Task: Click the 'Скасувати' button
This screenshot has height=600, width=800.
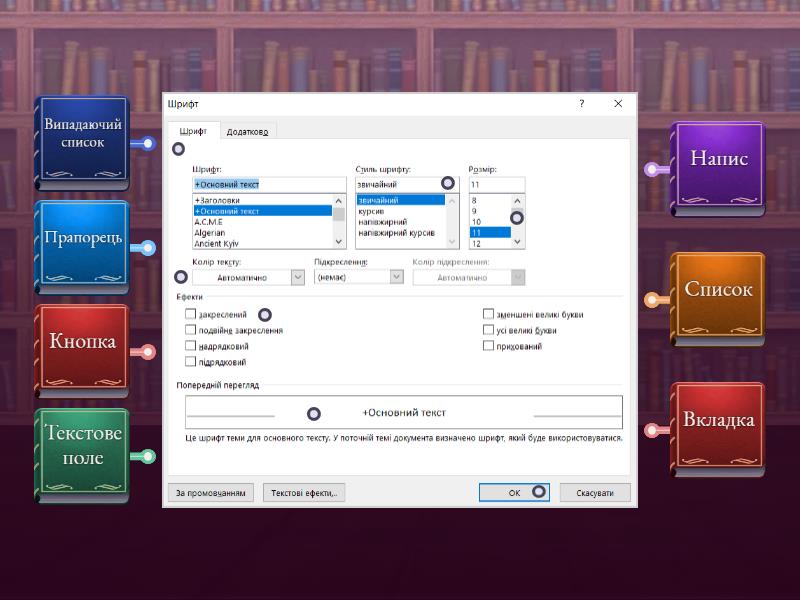Action: (x=595, y=492)
